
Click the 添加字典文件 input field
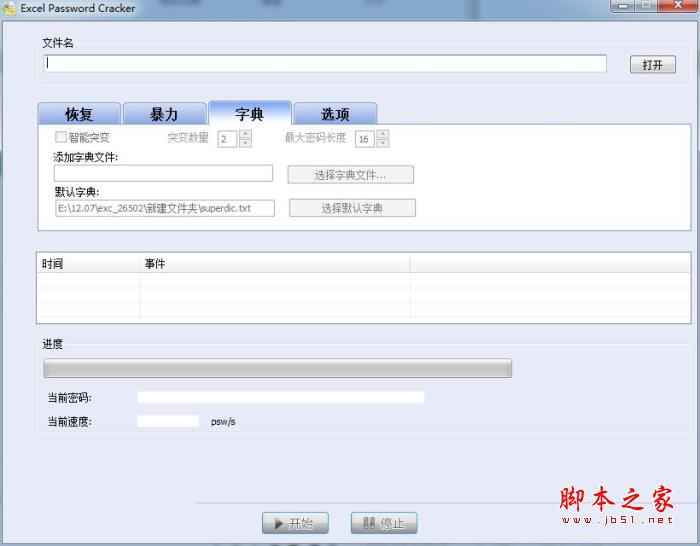pyautogui.click(x=163, y=173)
